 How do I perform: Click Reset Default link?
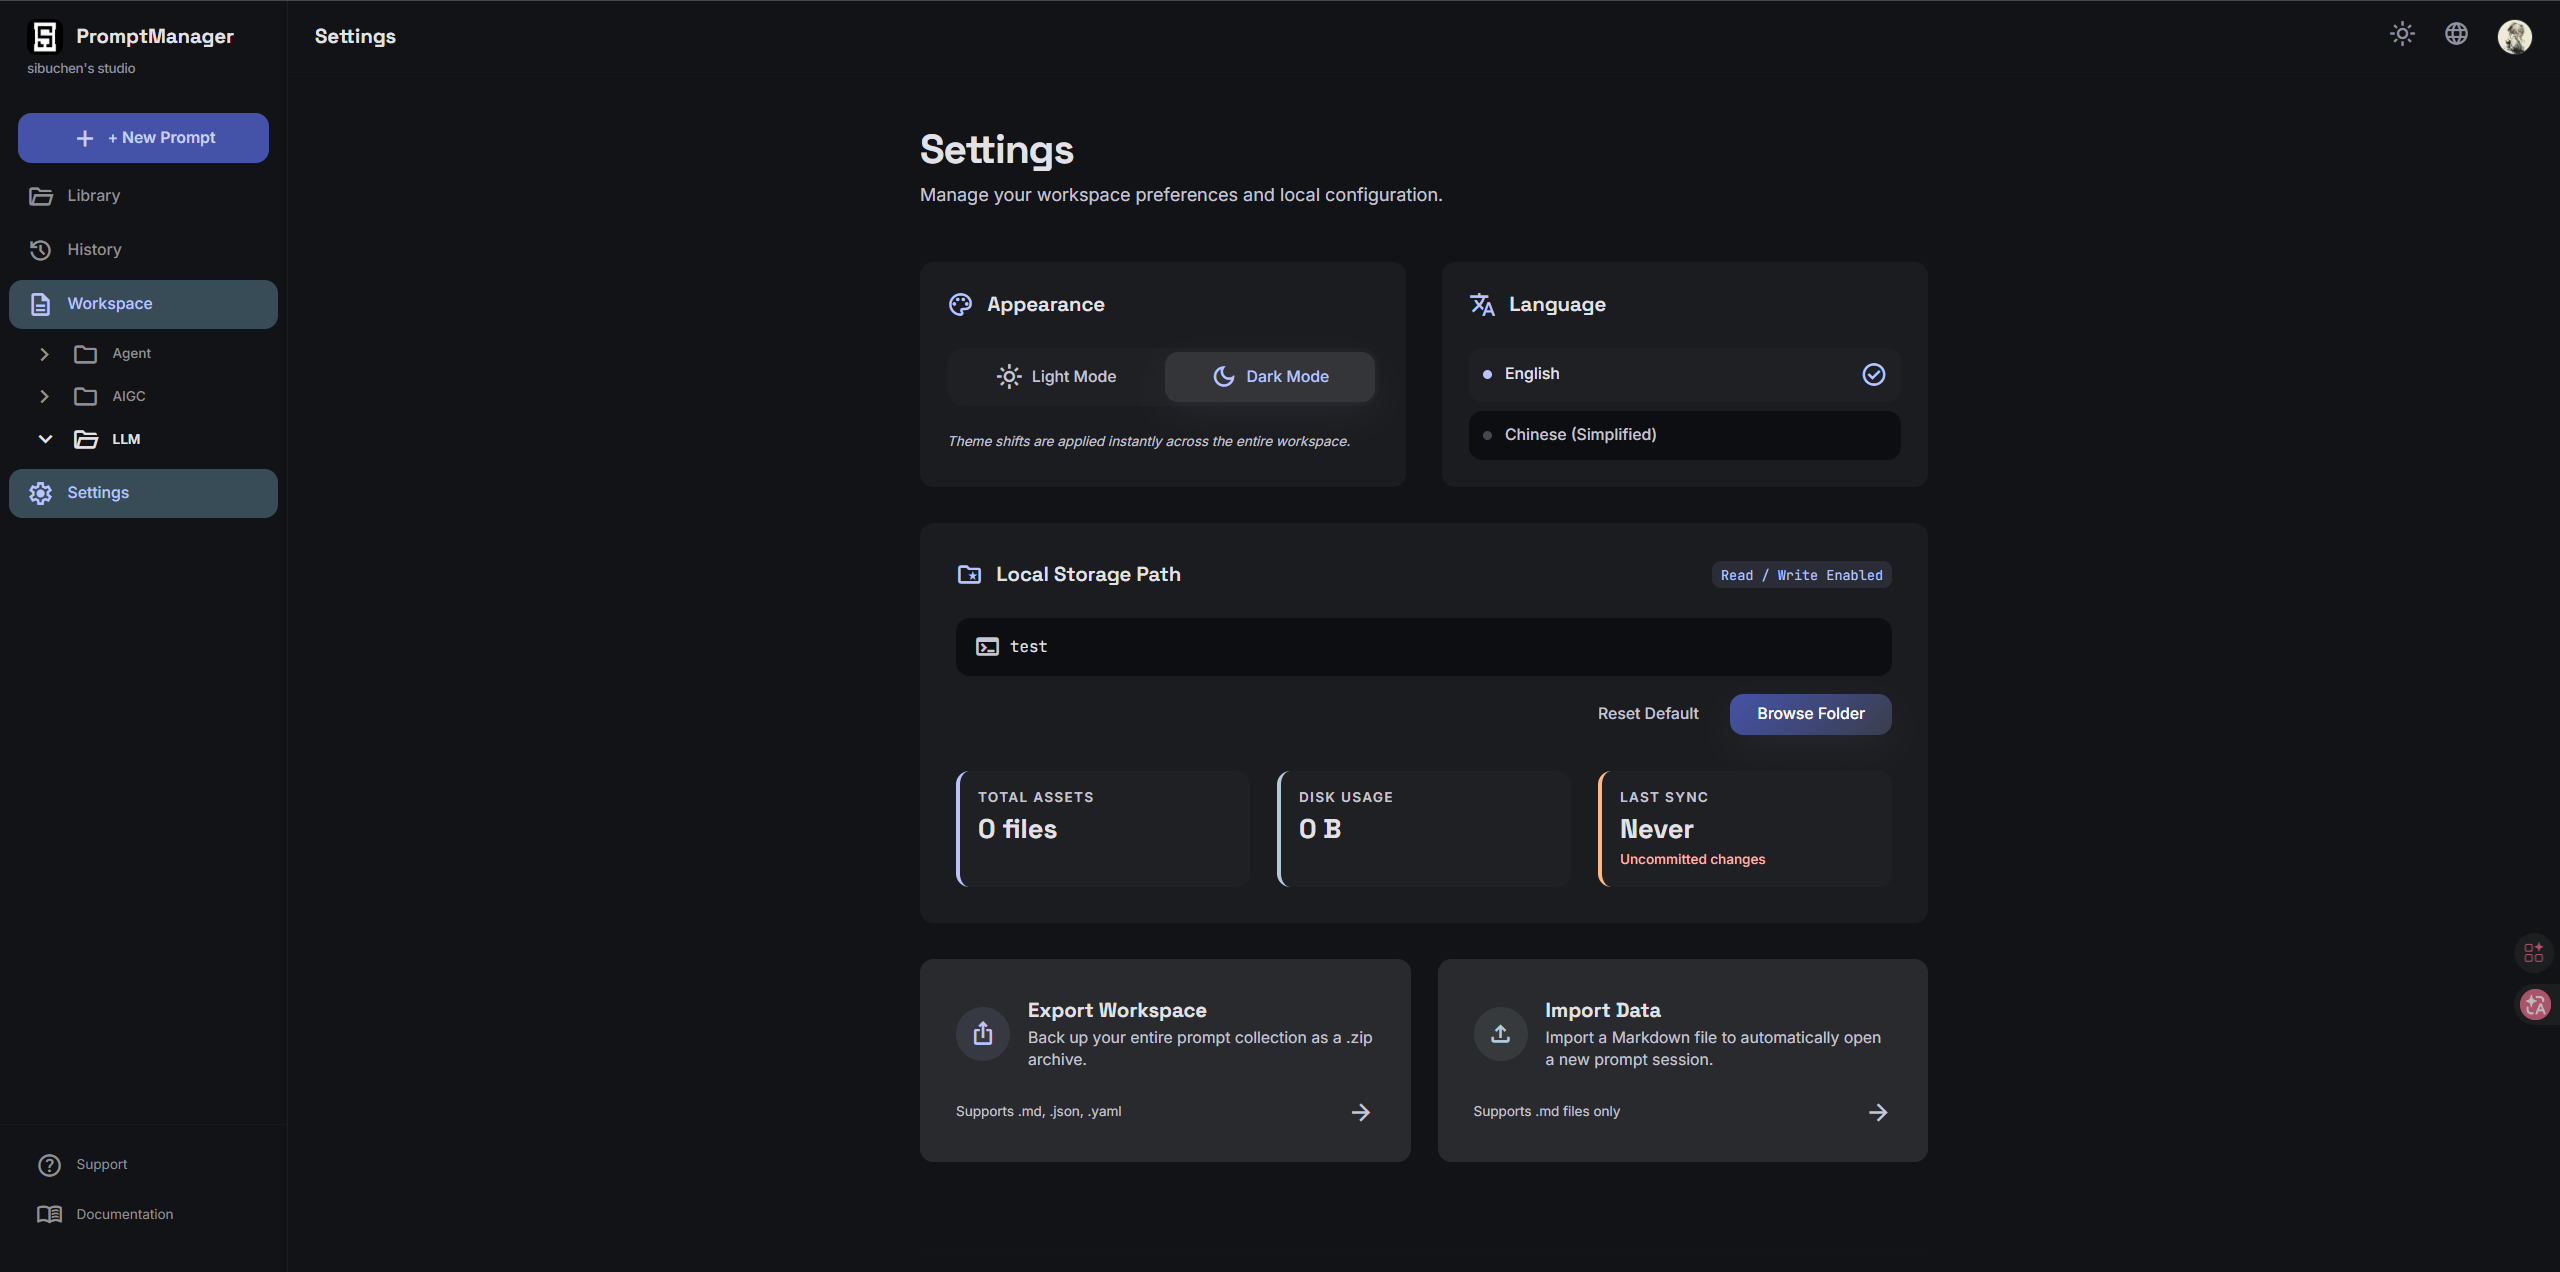click(1647, 714)
